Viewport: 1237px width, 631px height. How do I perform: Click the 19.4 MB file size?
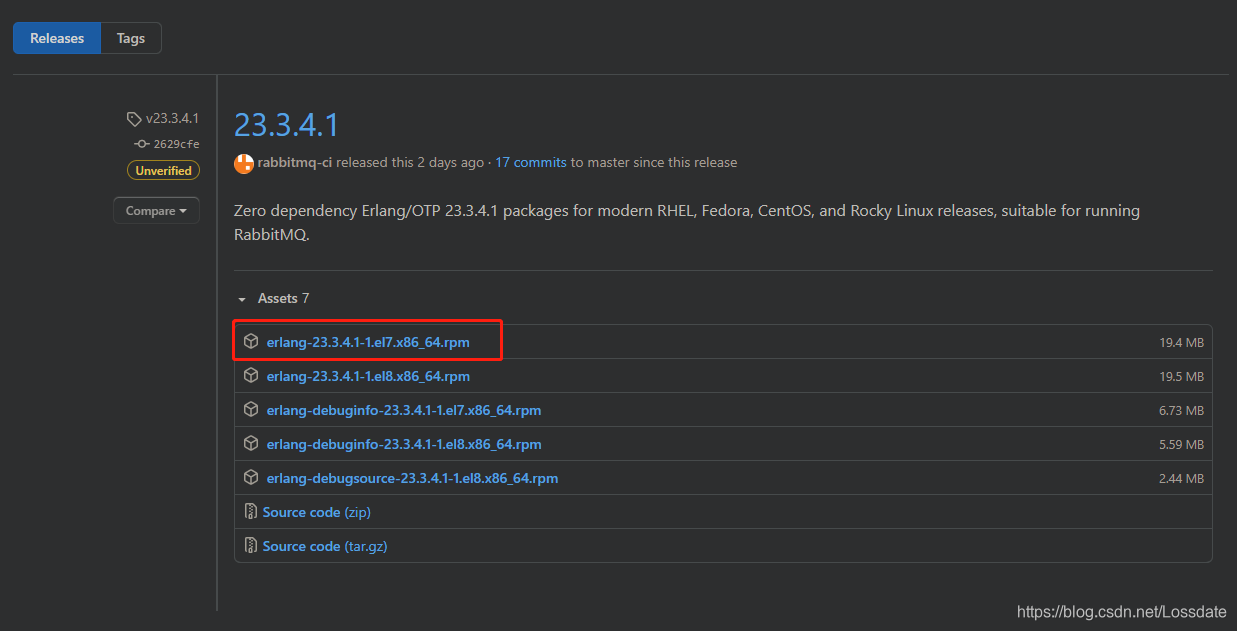click(1181, 342)
